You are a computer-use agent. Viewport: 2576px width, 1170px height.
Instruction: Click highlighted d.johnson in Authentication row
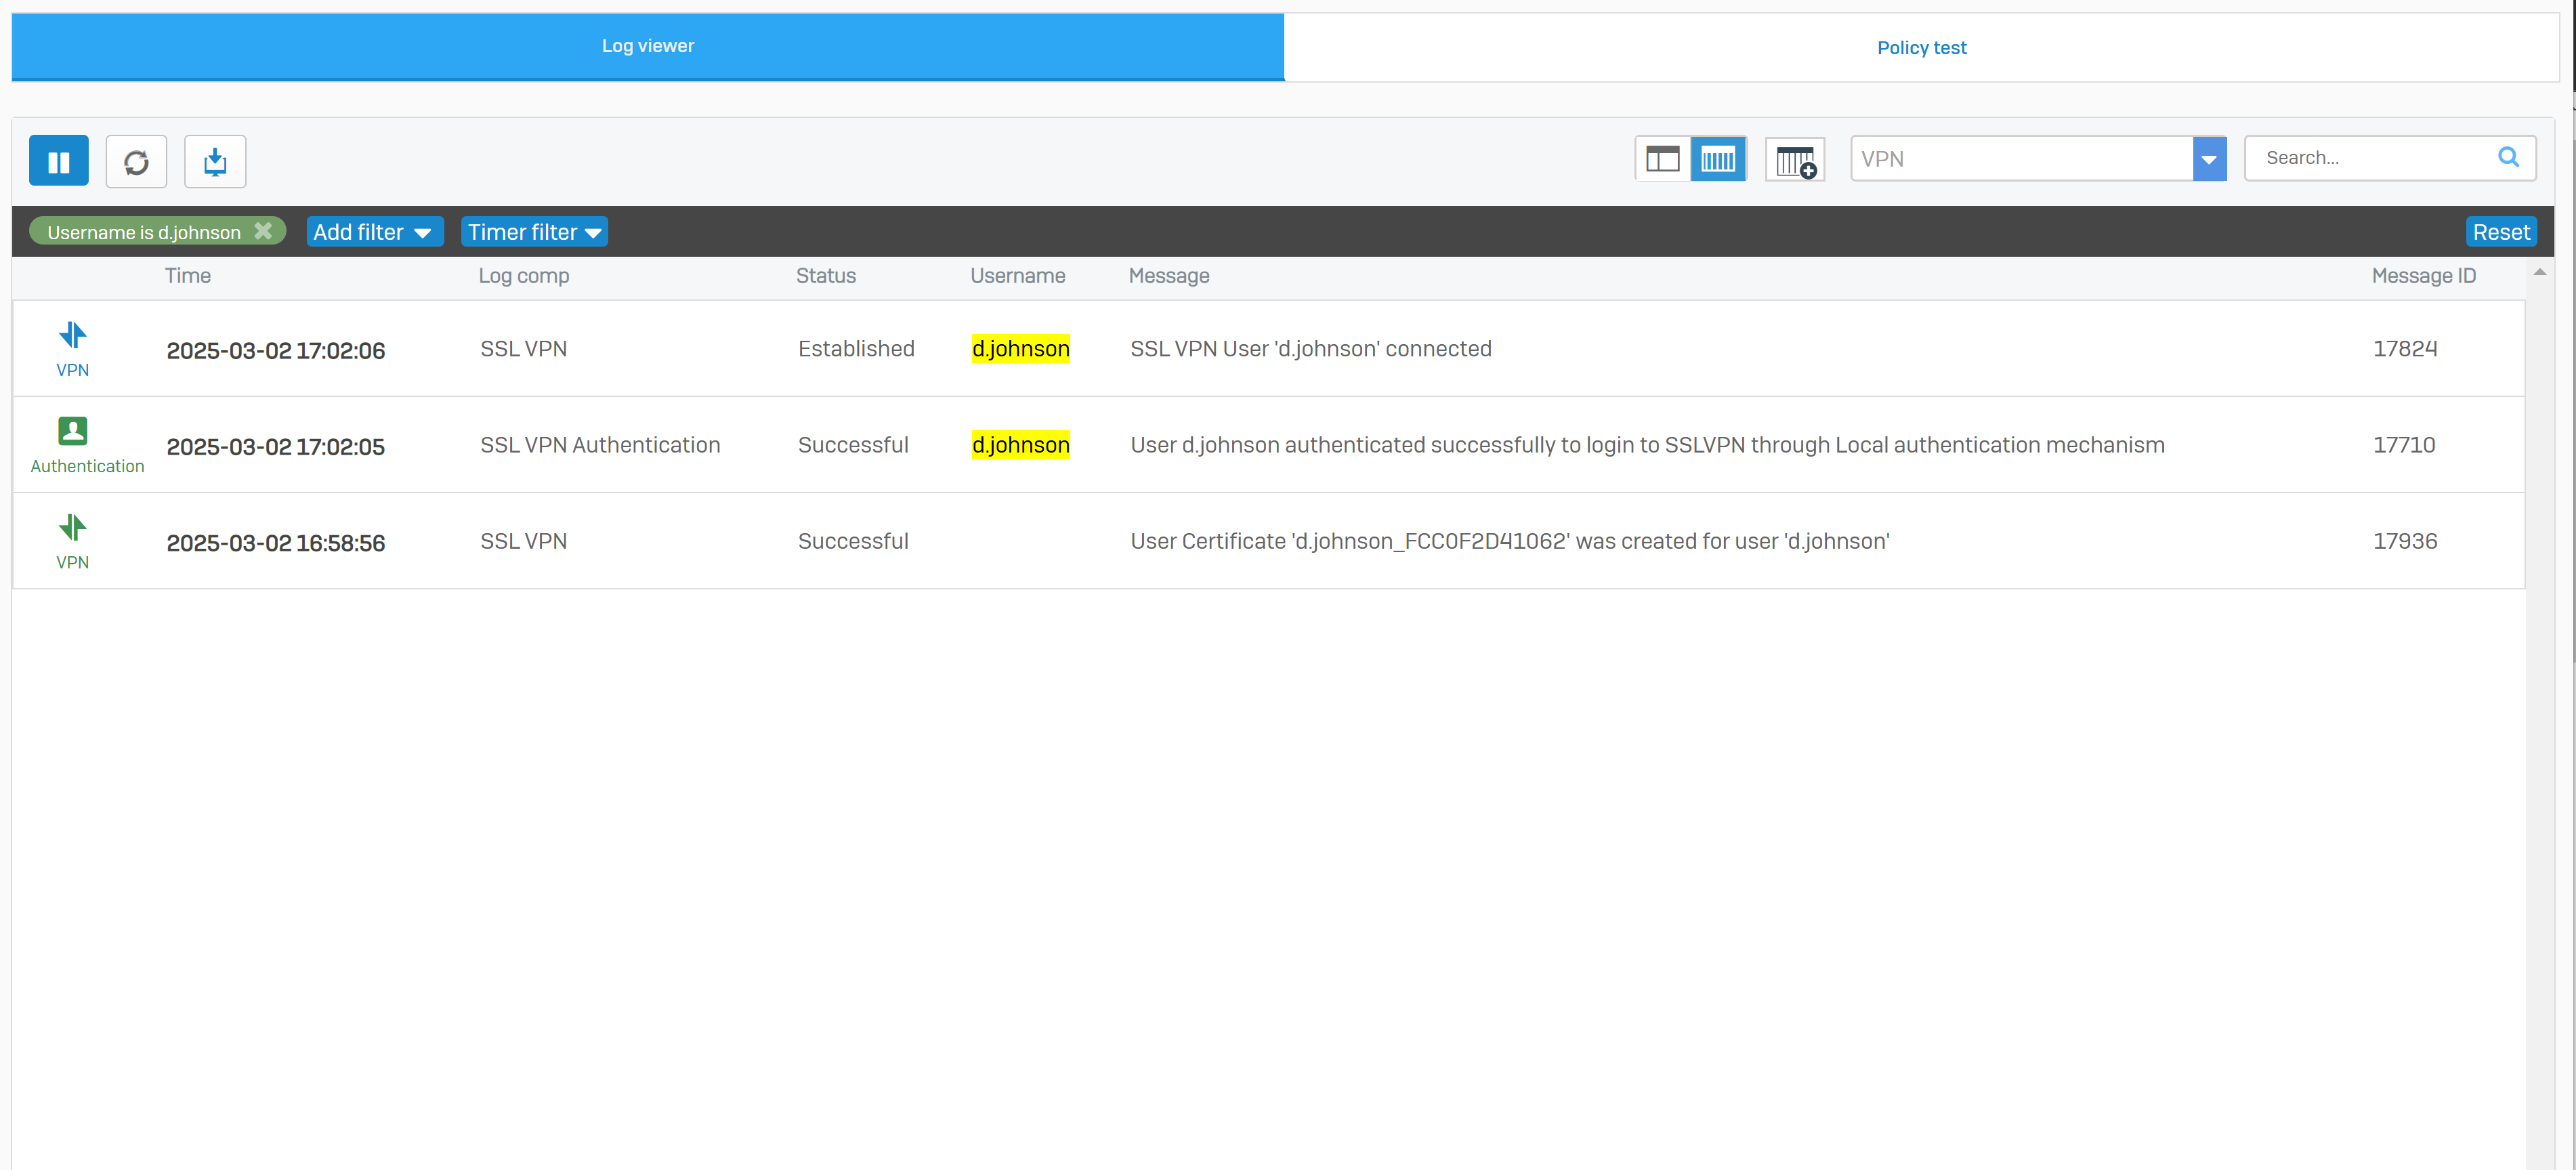(x=1020, y=445)
